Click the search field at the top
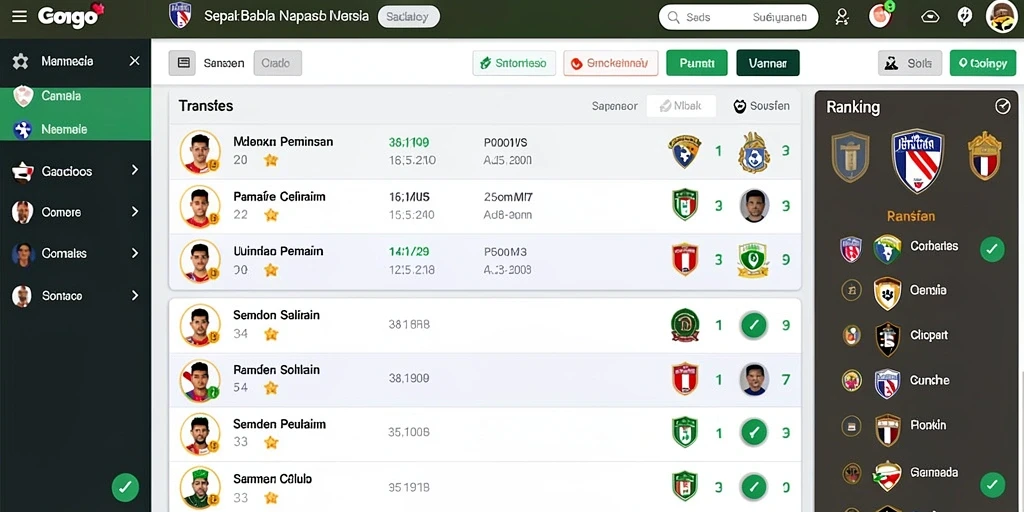 [x=738, y=17]
